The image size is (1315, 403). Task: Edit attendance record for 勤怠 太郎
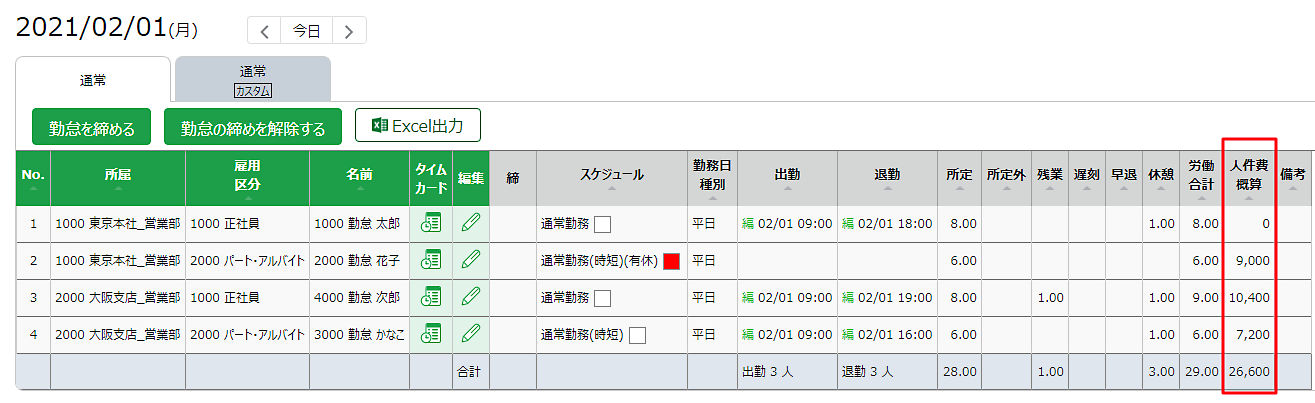(471, 224)
